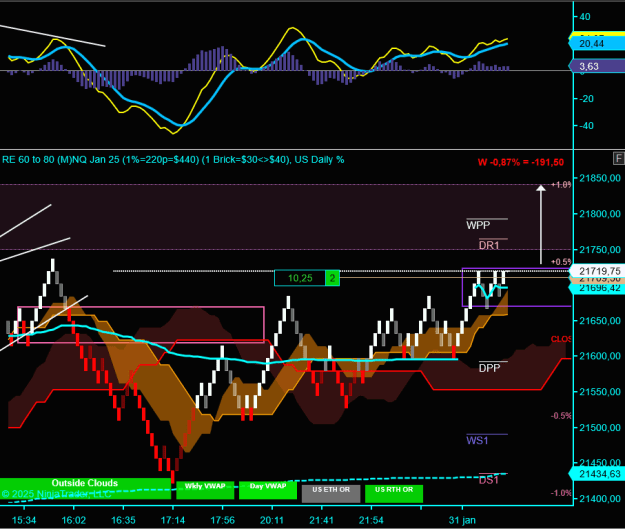Click the 21750,00 price axis label

[x=600, y=250]
